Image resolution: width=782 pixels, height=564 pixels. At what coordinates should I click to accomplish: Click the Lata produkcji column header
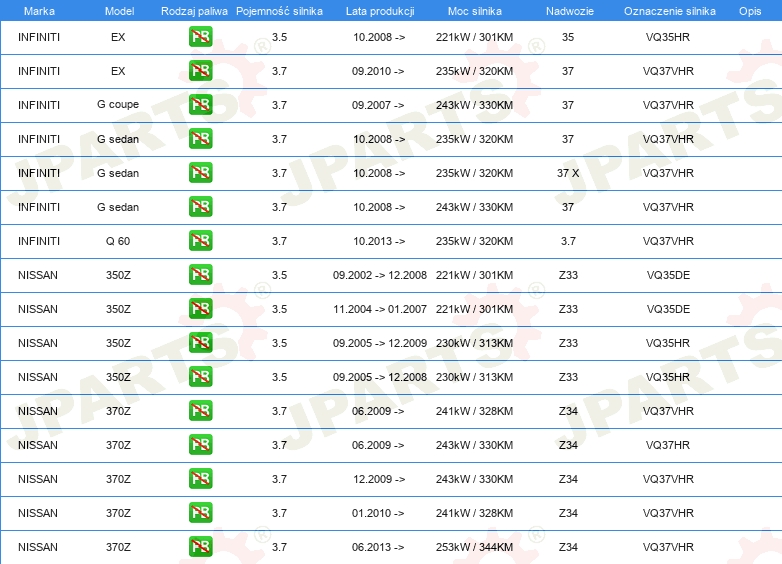point(380,11)
